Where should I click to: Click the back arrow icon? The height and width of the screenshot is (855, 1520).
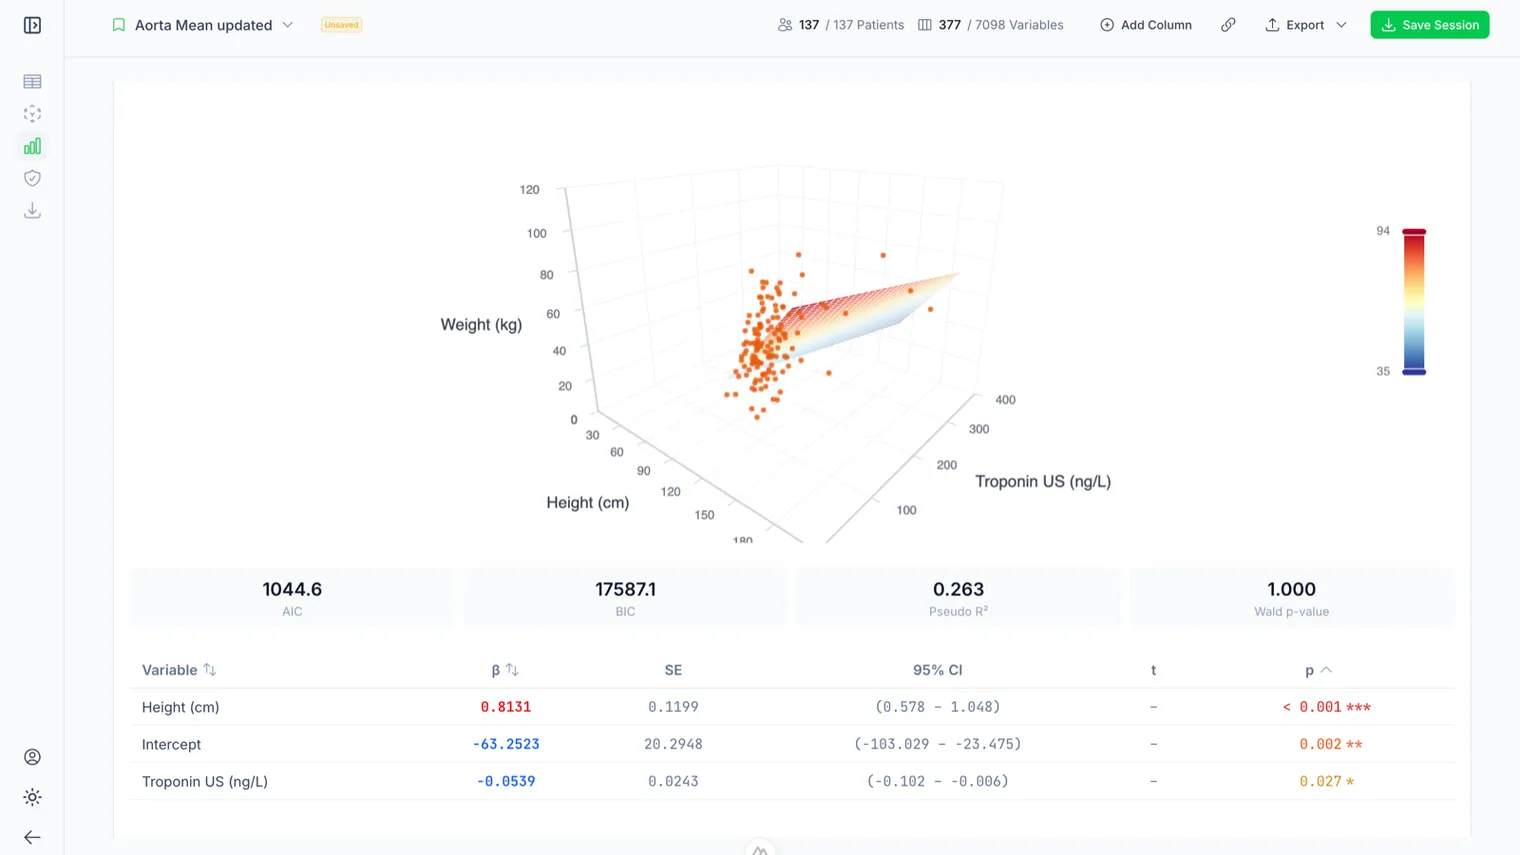click(x=32, y=837)
